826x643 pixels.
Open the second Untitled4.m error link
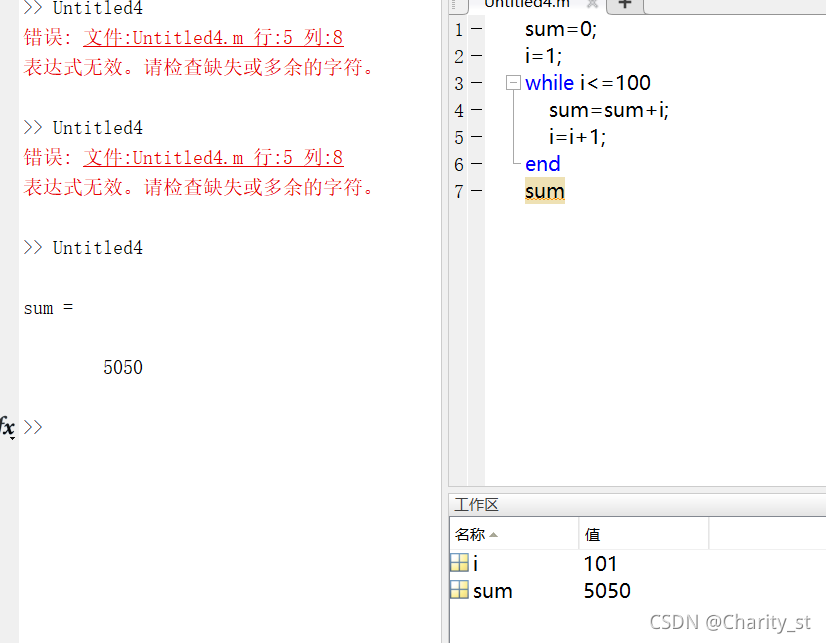(213, 158)
